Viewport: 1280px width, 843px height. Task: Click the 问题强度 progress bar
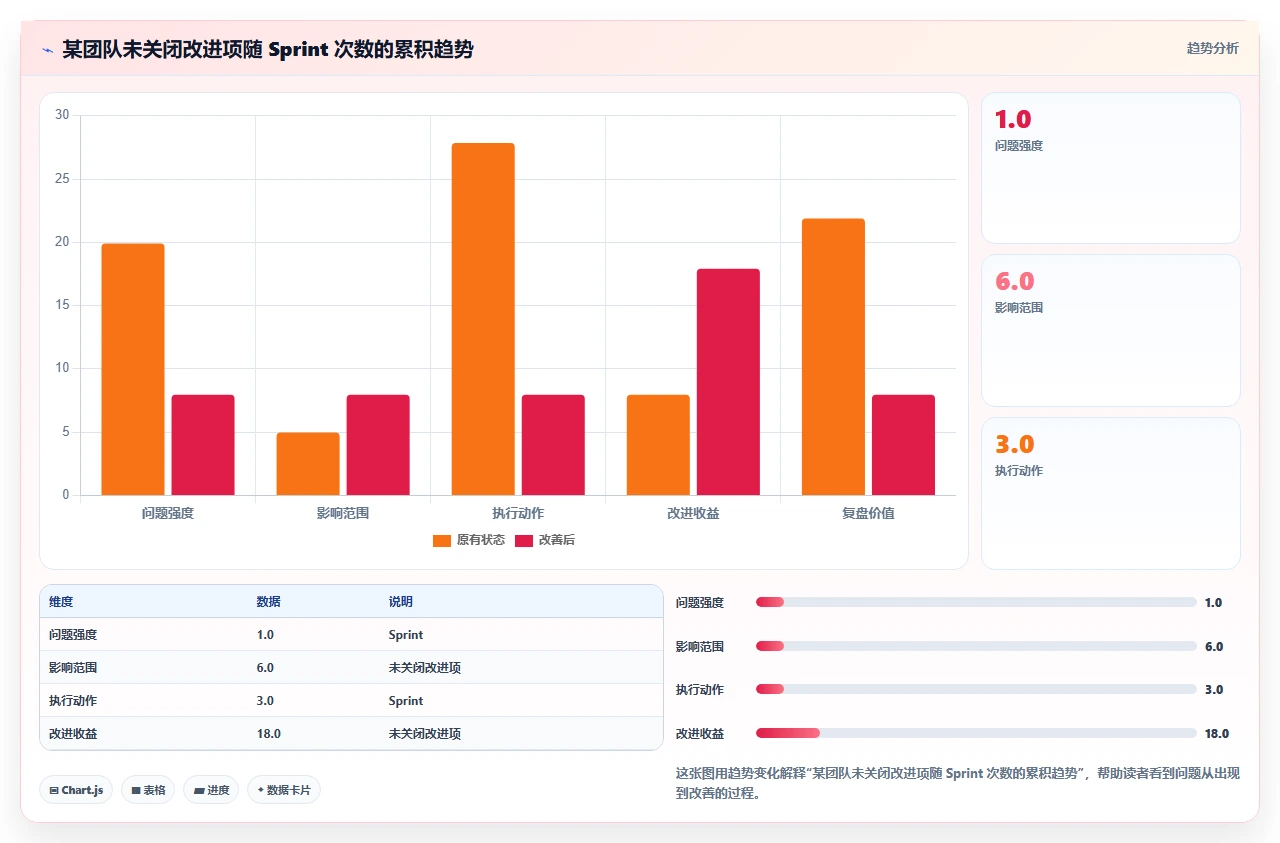pyautogui.click(x=976, y=602)
